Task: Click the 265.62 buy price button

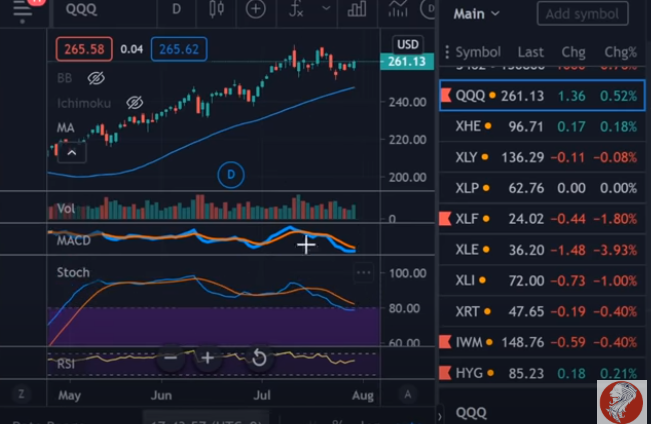Action: tap(179, 49)
